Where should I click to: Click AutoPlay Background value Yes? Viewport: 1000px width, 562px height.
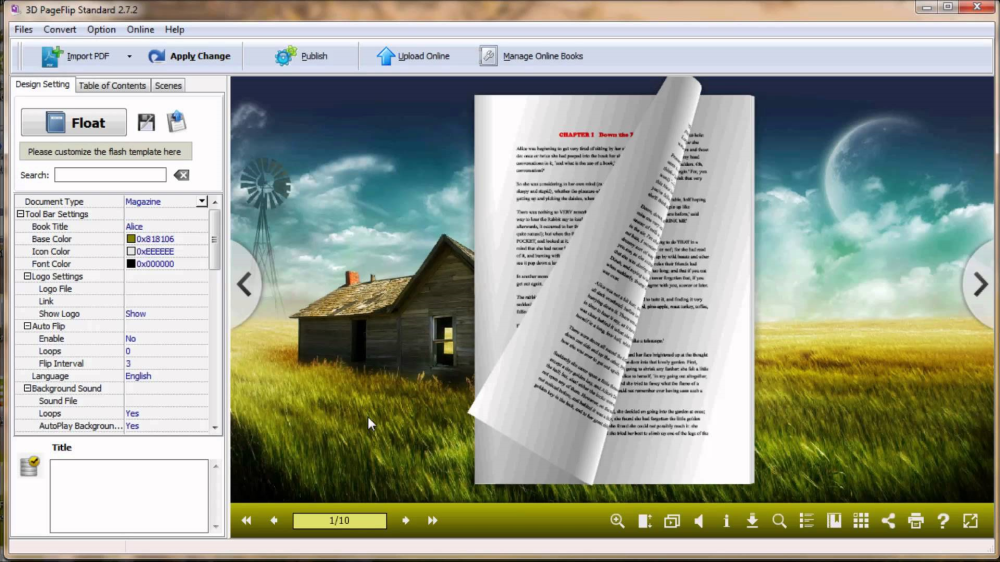[x=132, y=426]
